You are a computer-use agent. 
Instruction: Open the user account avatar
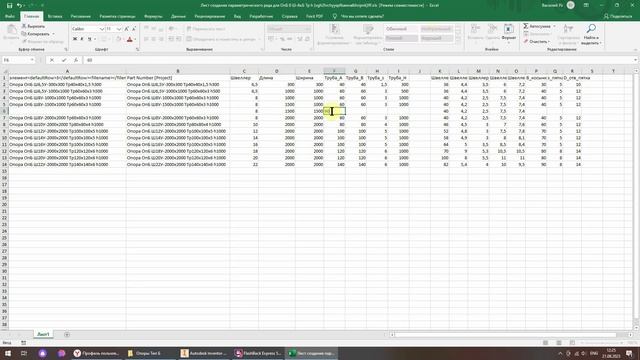[x=571, y=5]
